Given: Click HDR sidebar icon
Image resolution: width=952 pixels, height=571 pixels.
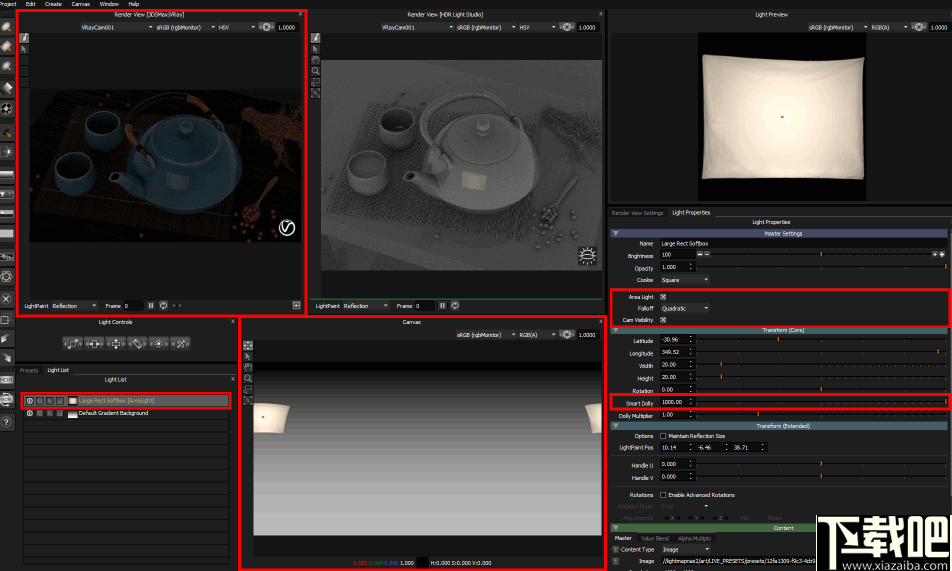Looking at the screenshot, I should [x=7, y=380].
